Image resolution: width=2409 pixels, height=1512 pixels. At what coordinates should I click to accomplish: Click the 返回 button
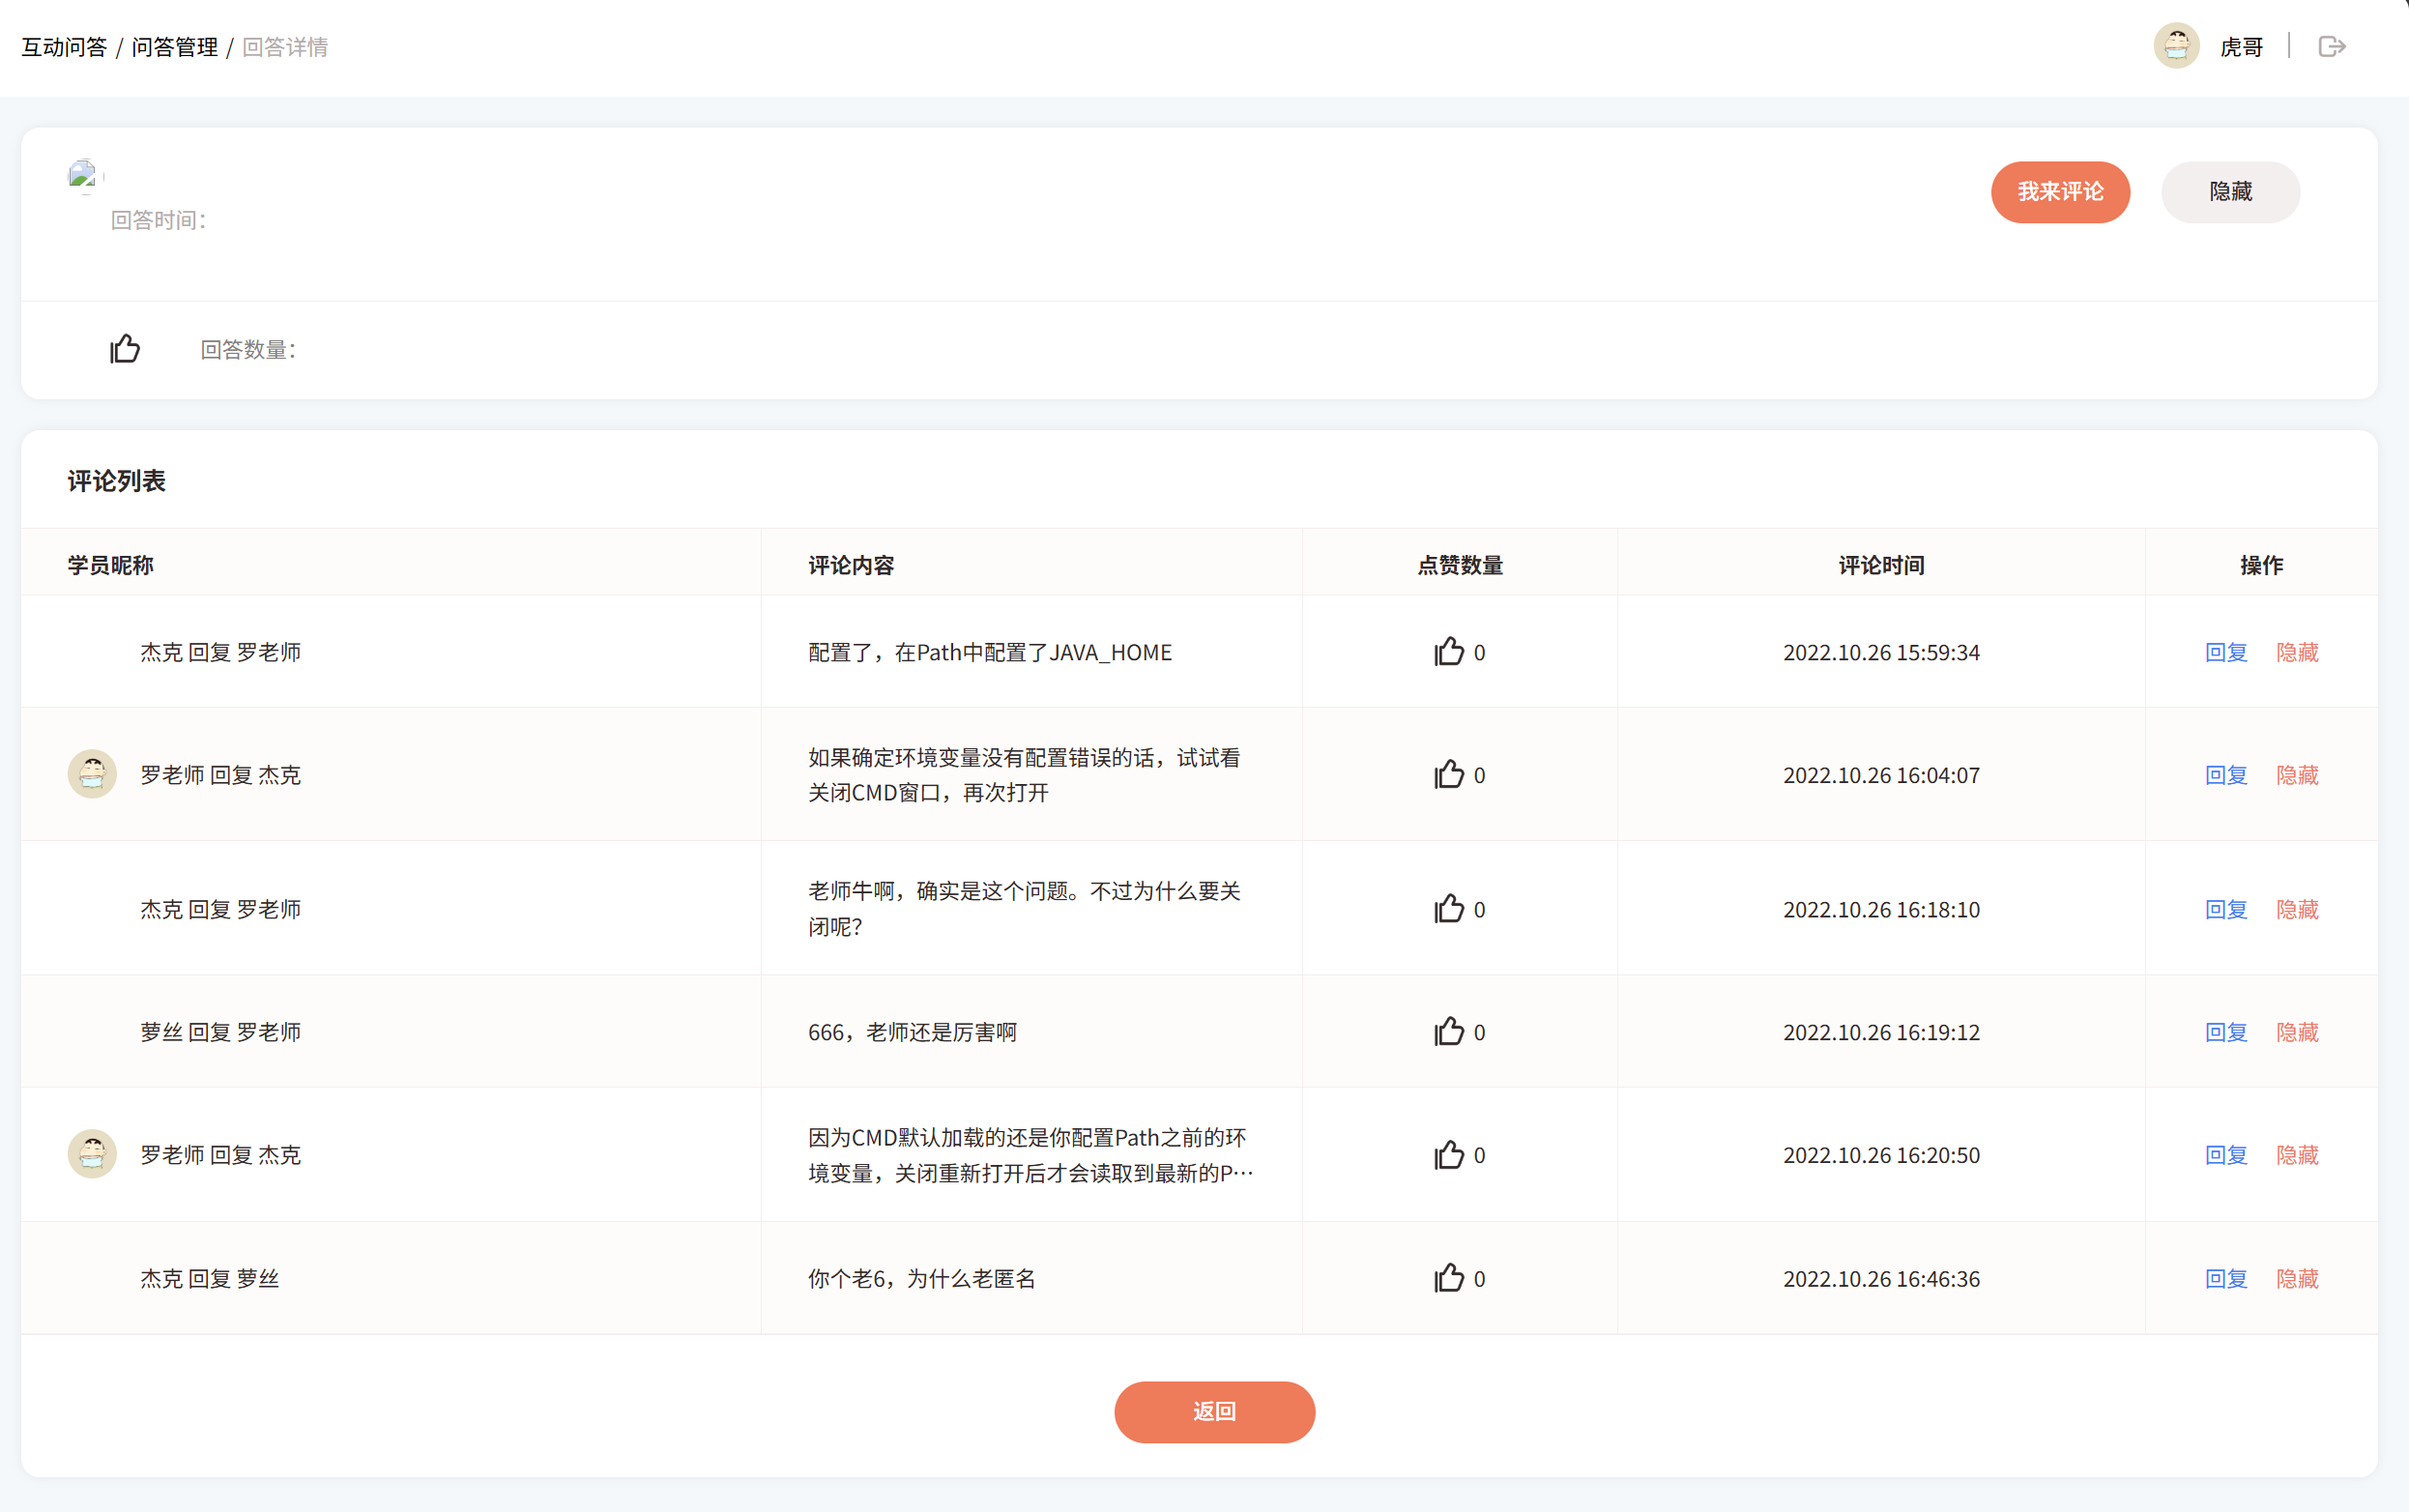[1214, 1411]
